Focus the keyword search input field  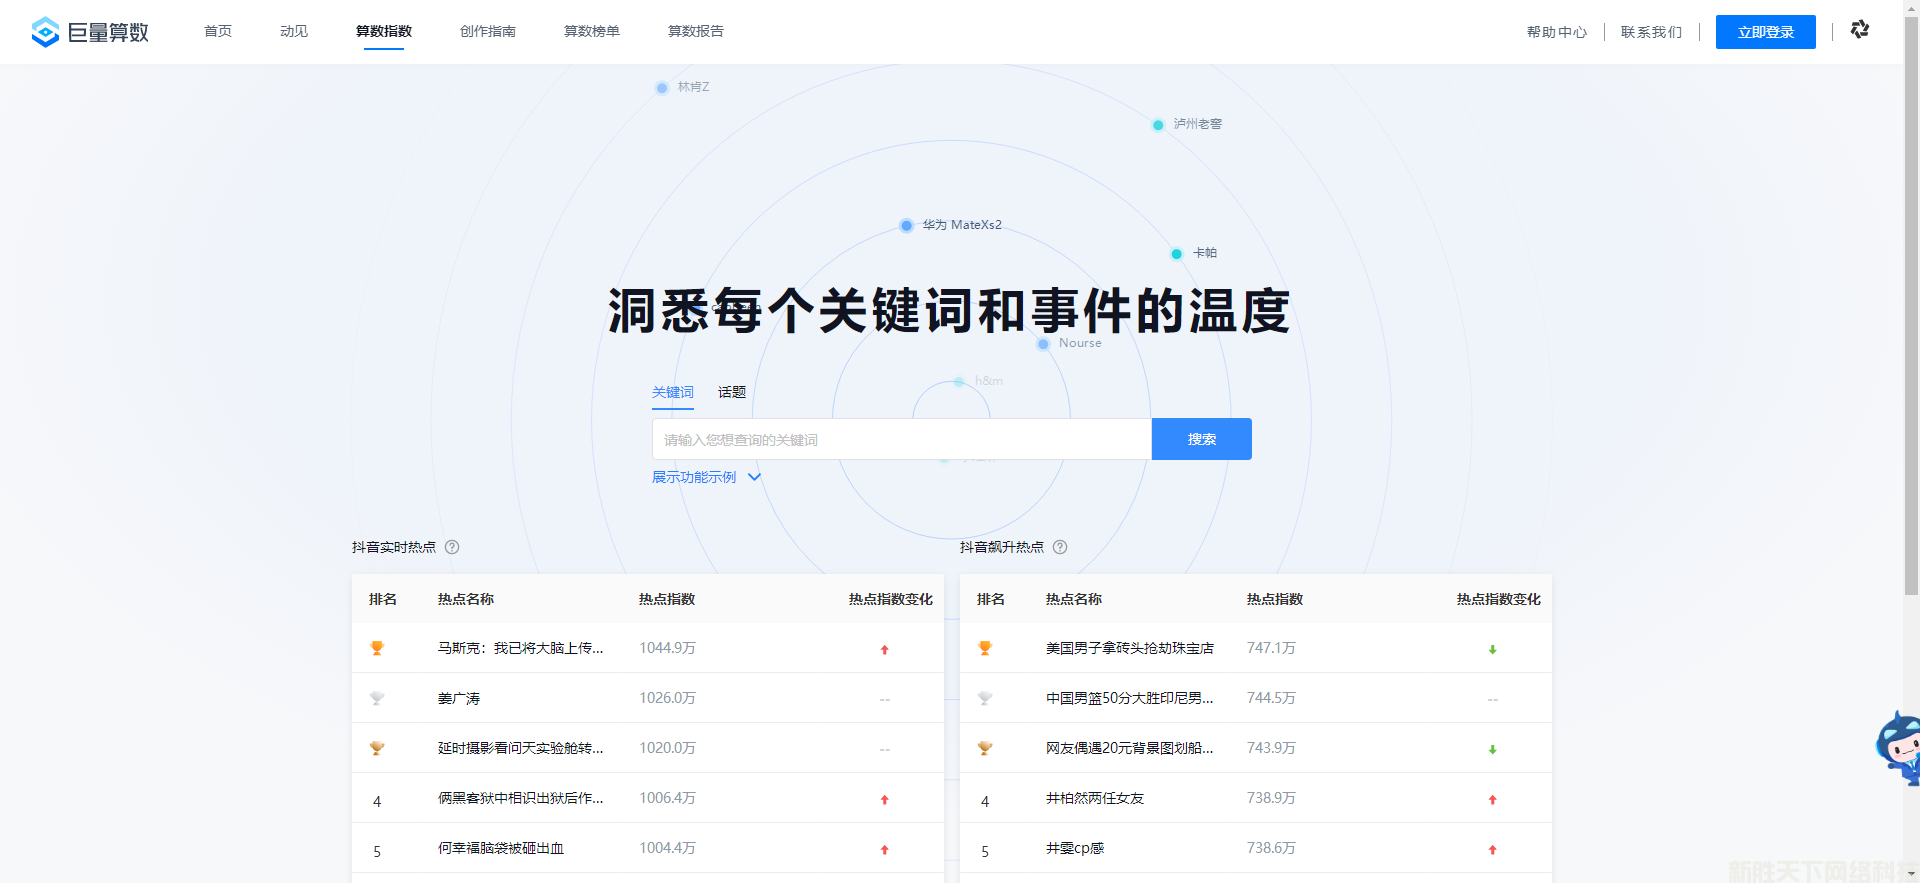coord(902,439)
